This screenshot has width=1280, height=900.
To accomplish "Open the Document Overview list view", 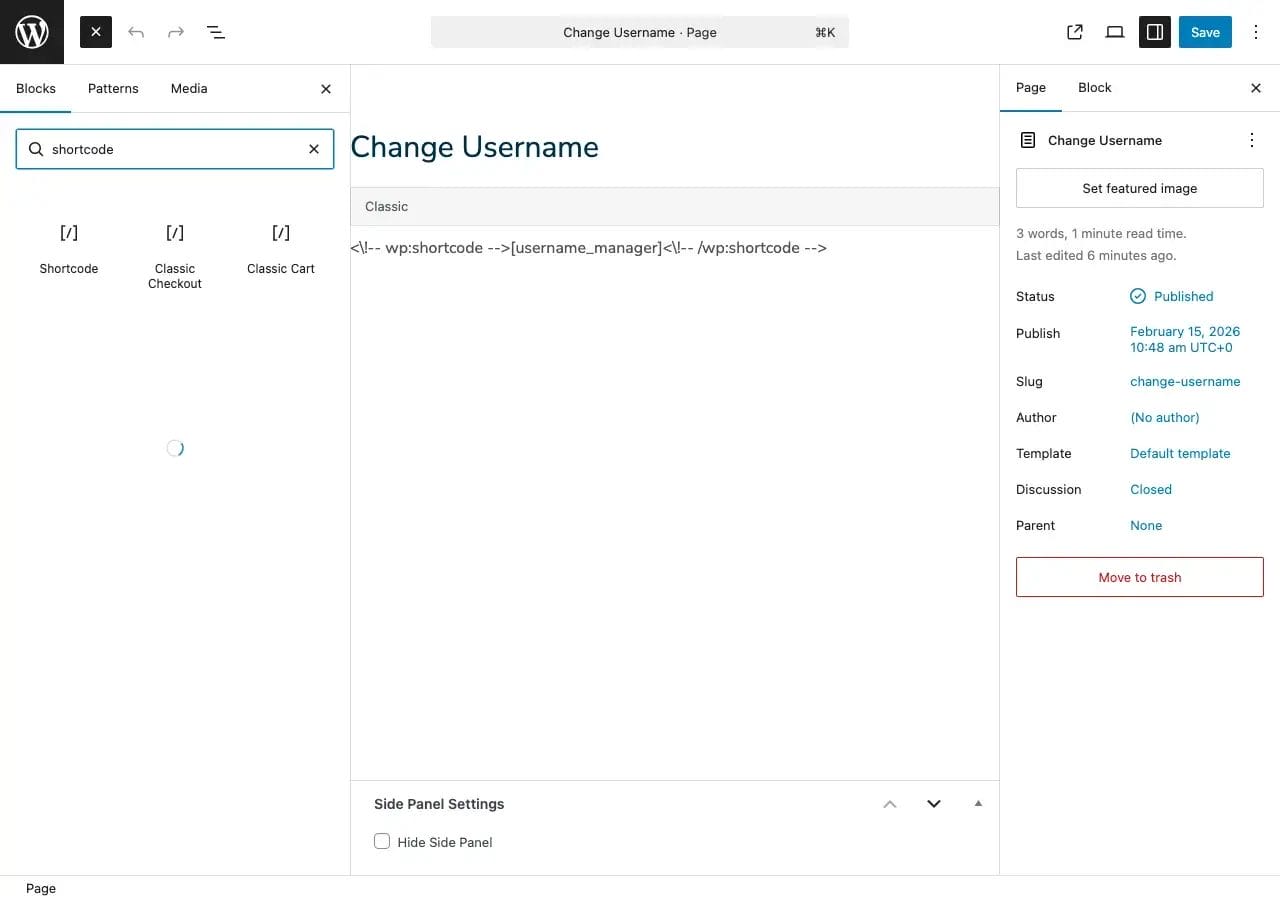I will tap(216, 32).
